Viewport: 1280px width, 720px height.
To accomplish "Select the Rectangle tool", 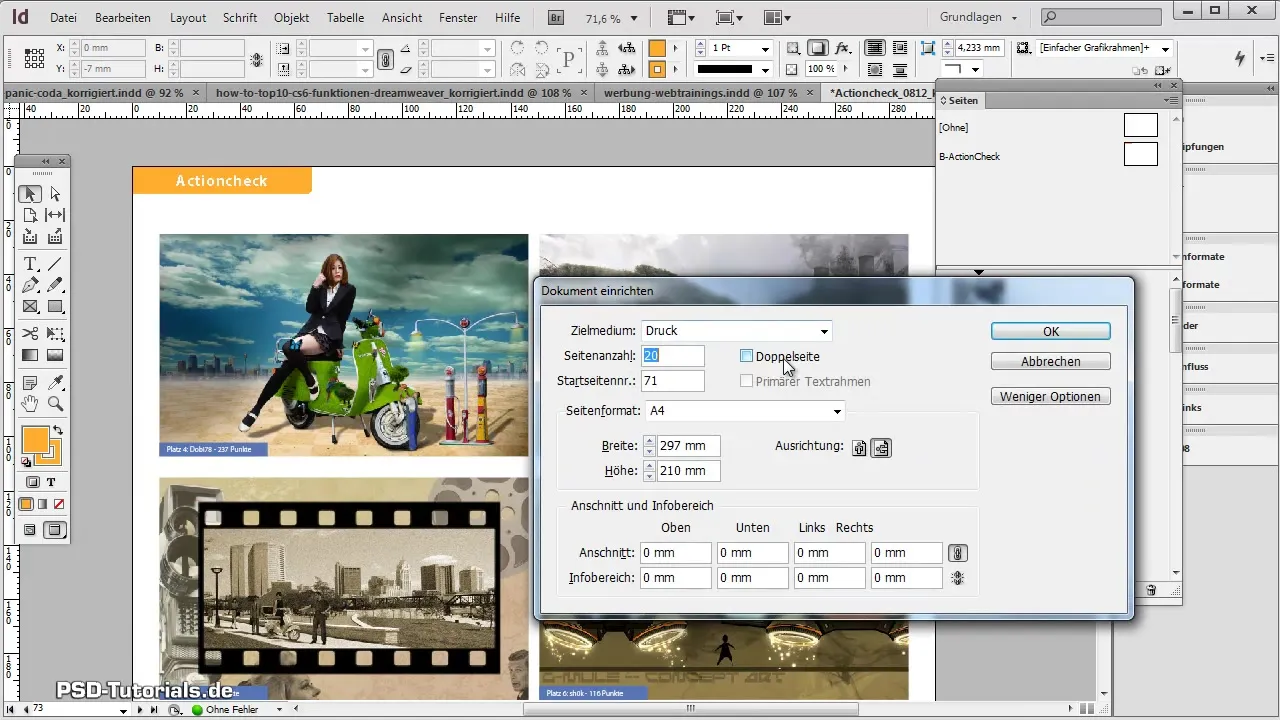I will tap(55, 307).
